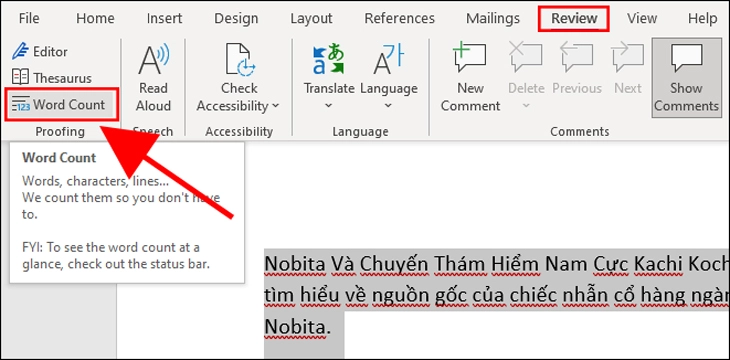Click the Translate icon
Screen dimensions: 730x360
point(329,60)
